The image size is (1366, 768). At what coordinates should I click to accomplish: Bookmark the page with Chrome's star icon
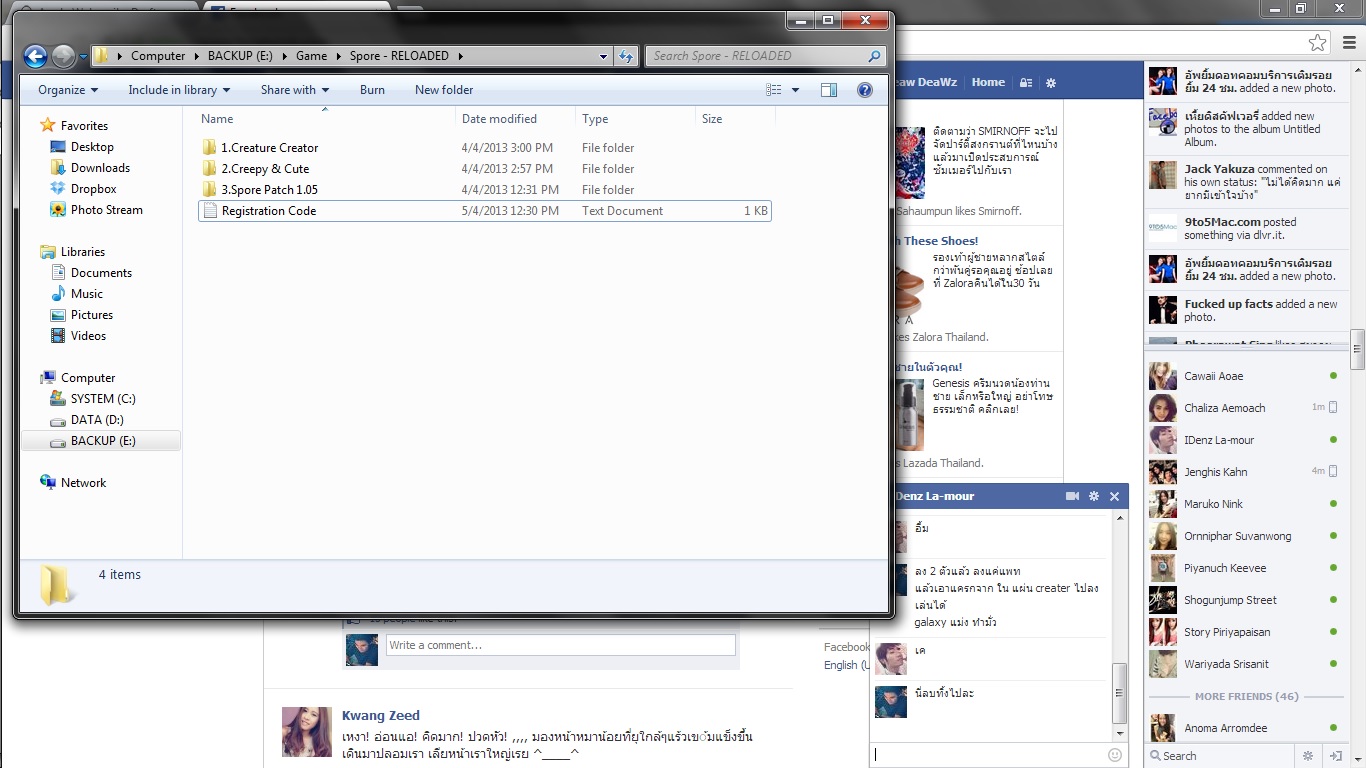pos(1318,43)
